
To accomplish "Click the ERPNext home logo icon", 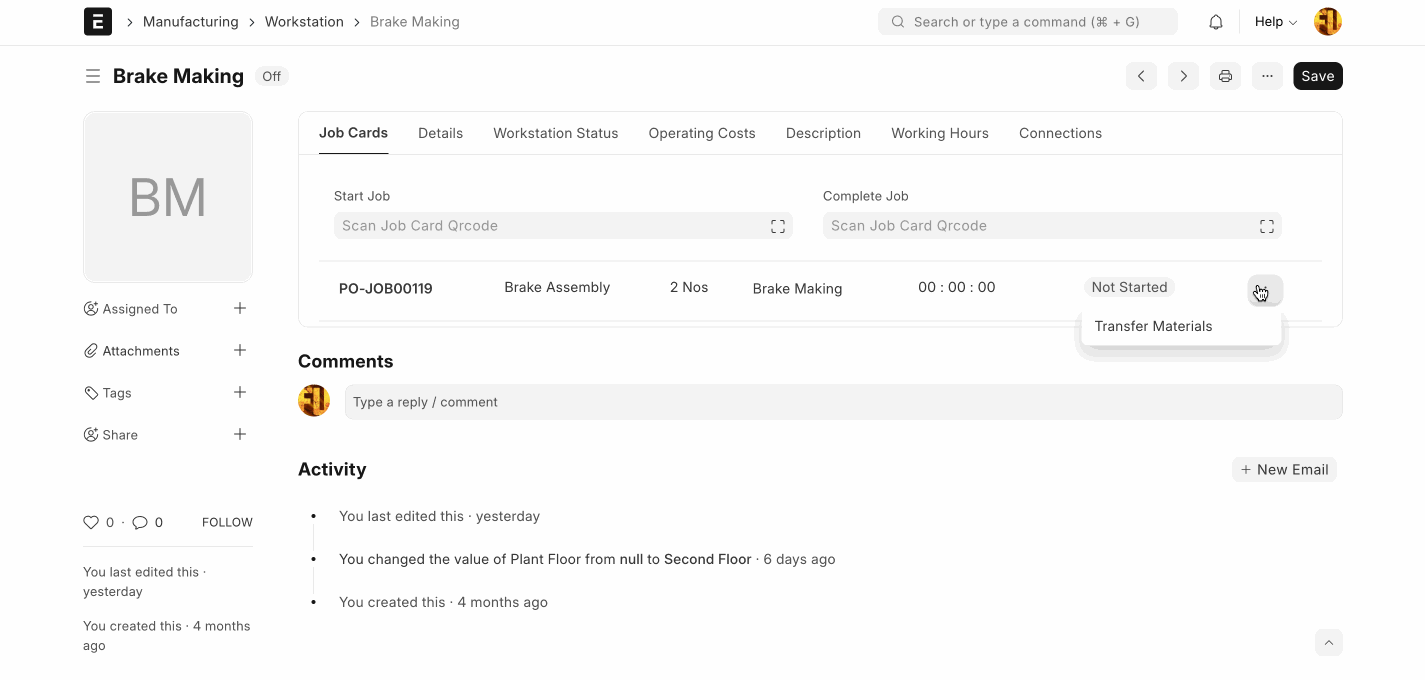I will pyautogui.click(x=98, y=22).
